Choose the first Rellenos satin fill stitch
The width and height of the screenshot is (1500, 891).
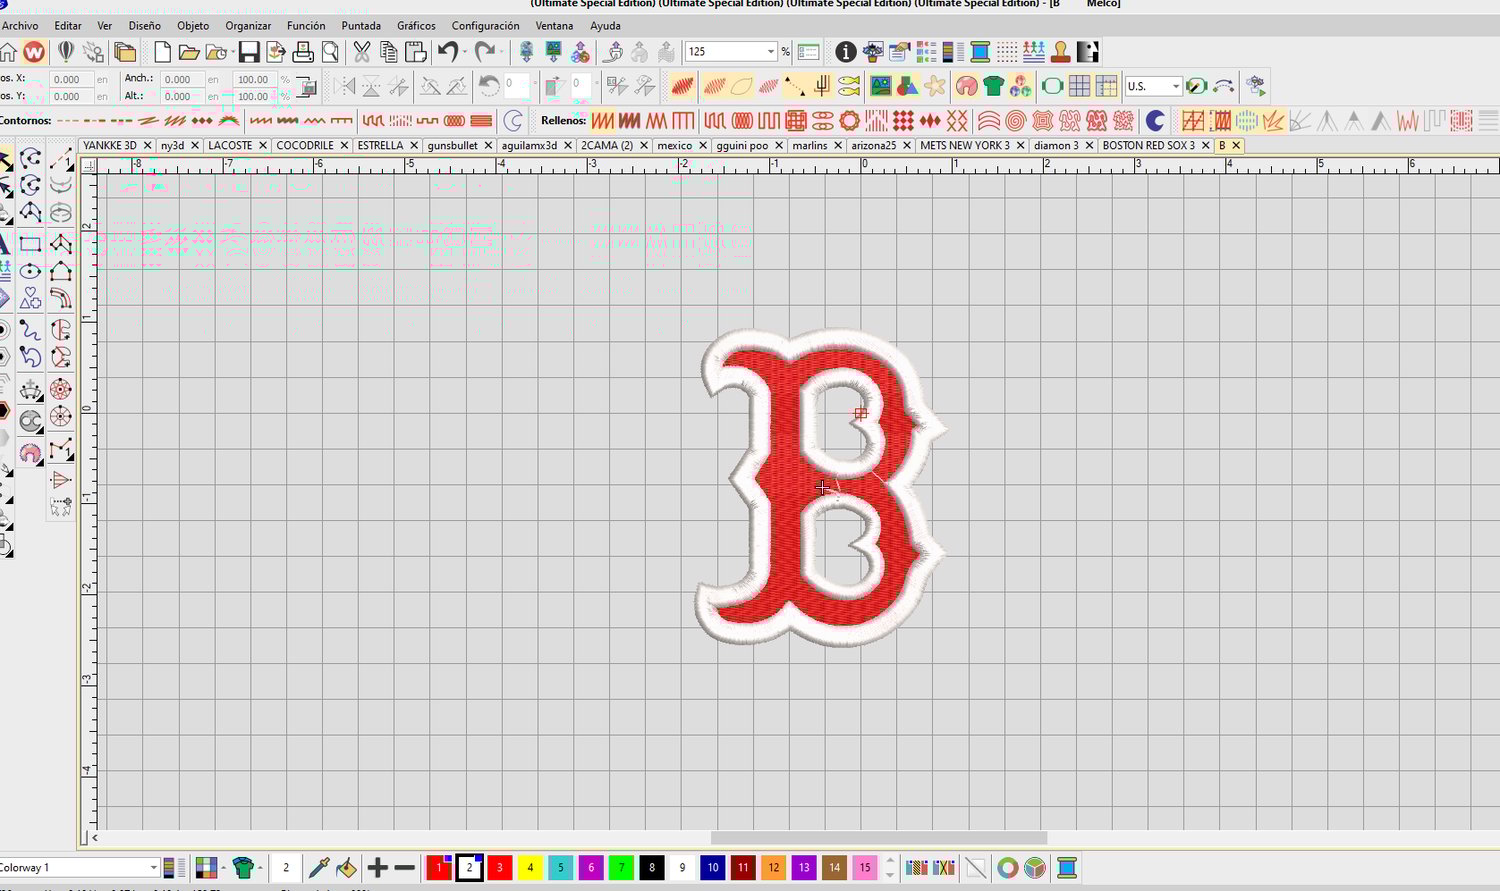(x=602, y=121)
